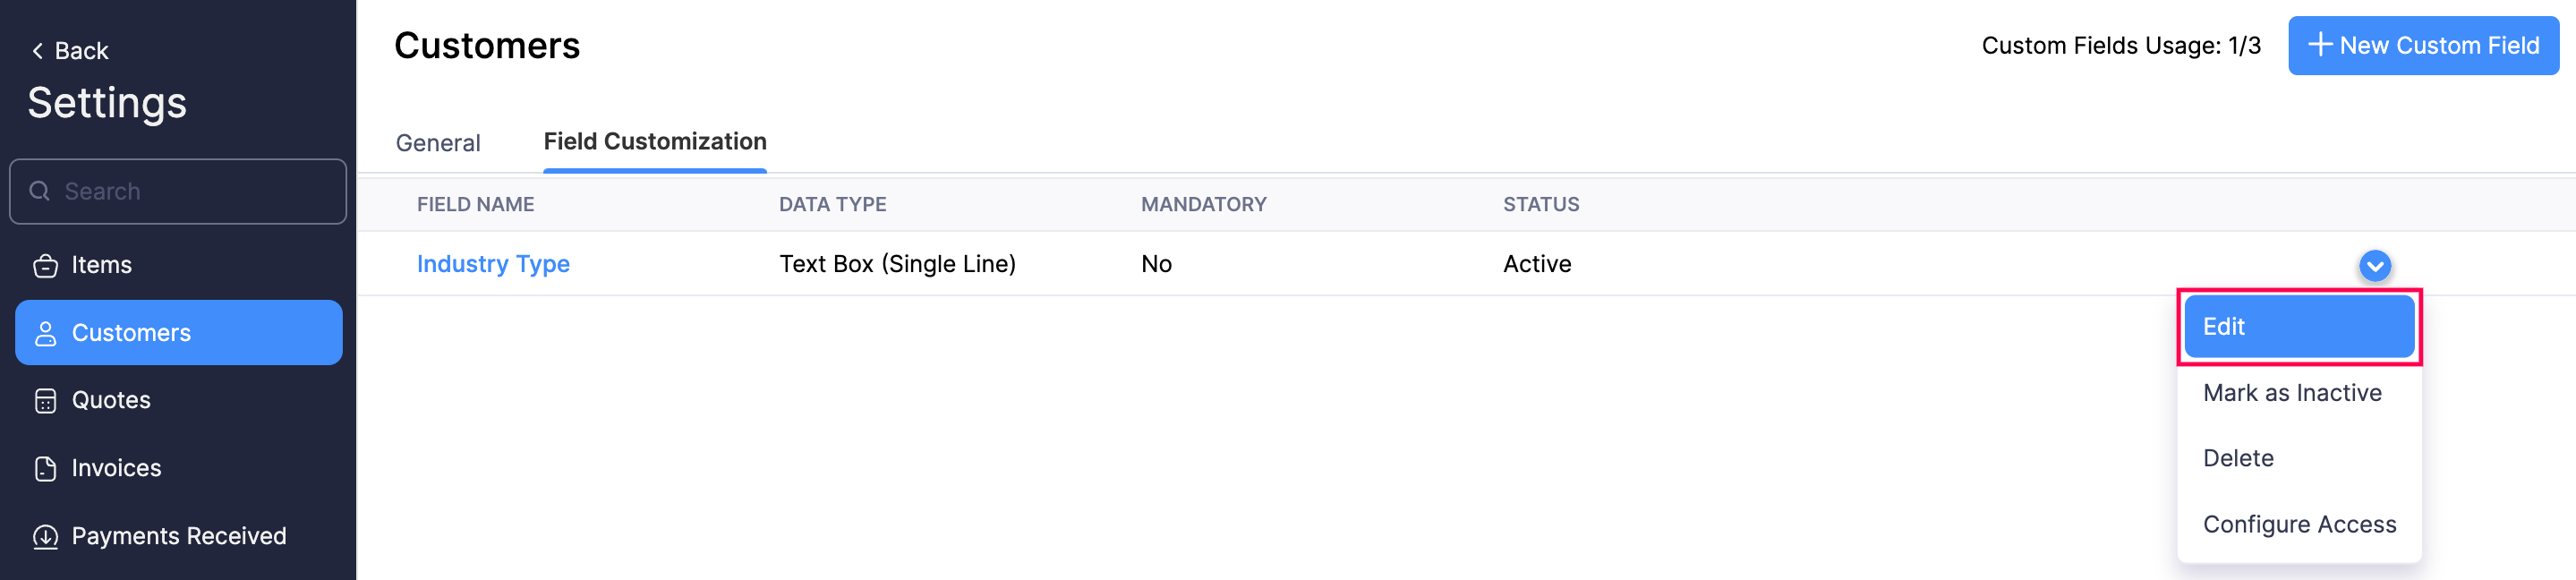Switch to the General tab
The height and width of the screenshot is (580, 2576).
437,143
